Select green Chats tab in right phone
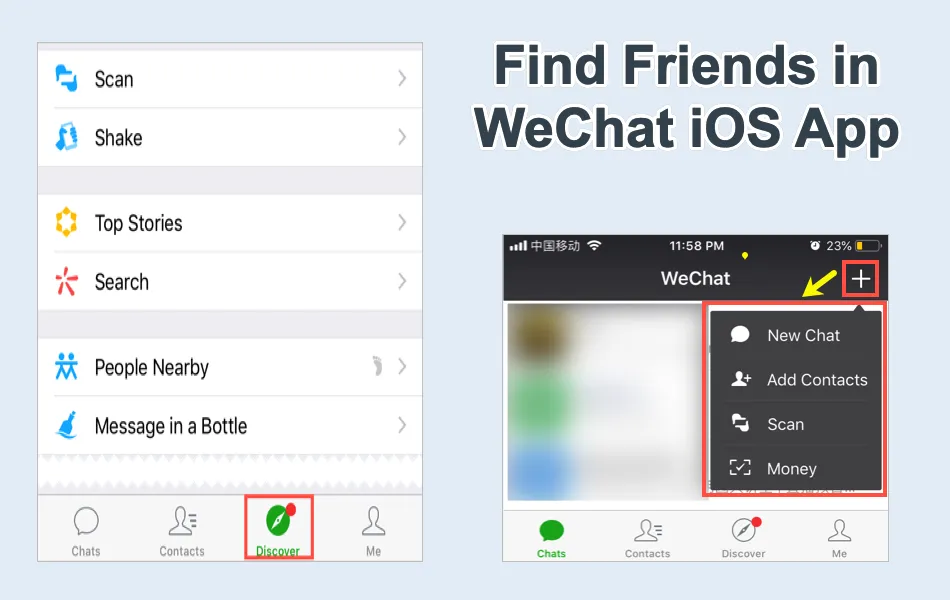950x600 pixels. (551, 538)
